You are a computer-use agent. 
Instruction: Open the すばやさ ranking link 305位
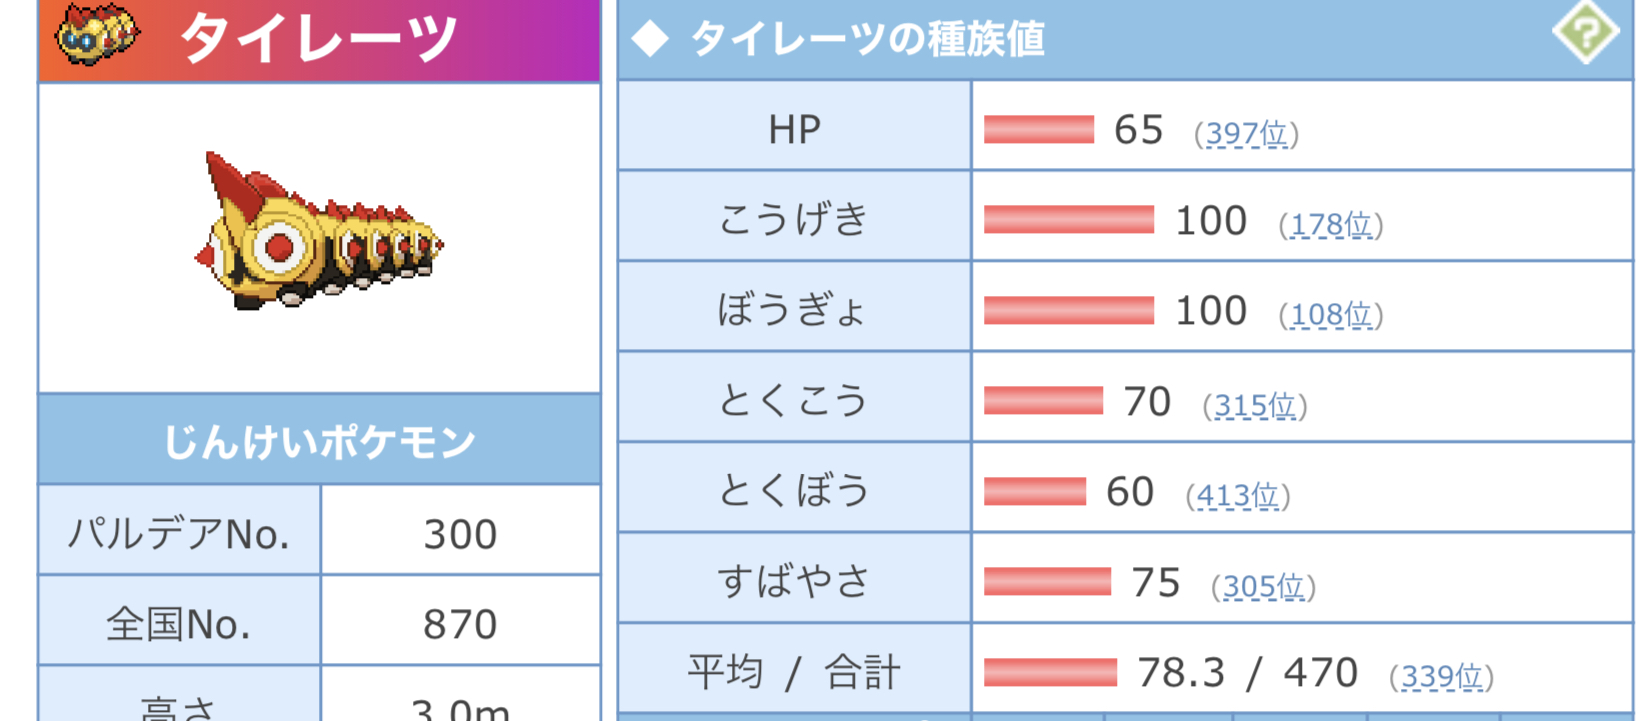(x=1263, y=586)
